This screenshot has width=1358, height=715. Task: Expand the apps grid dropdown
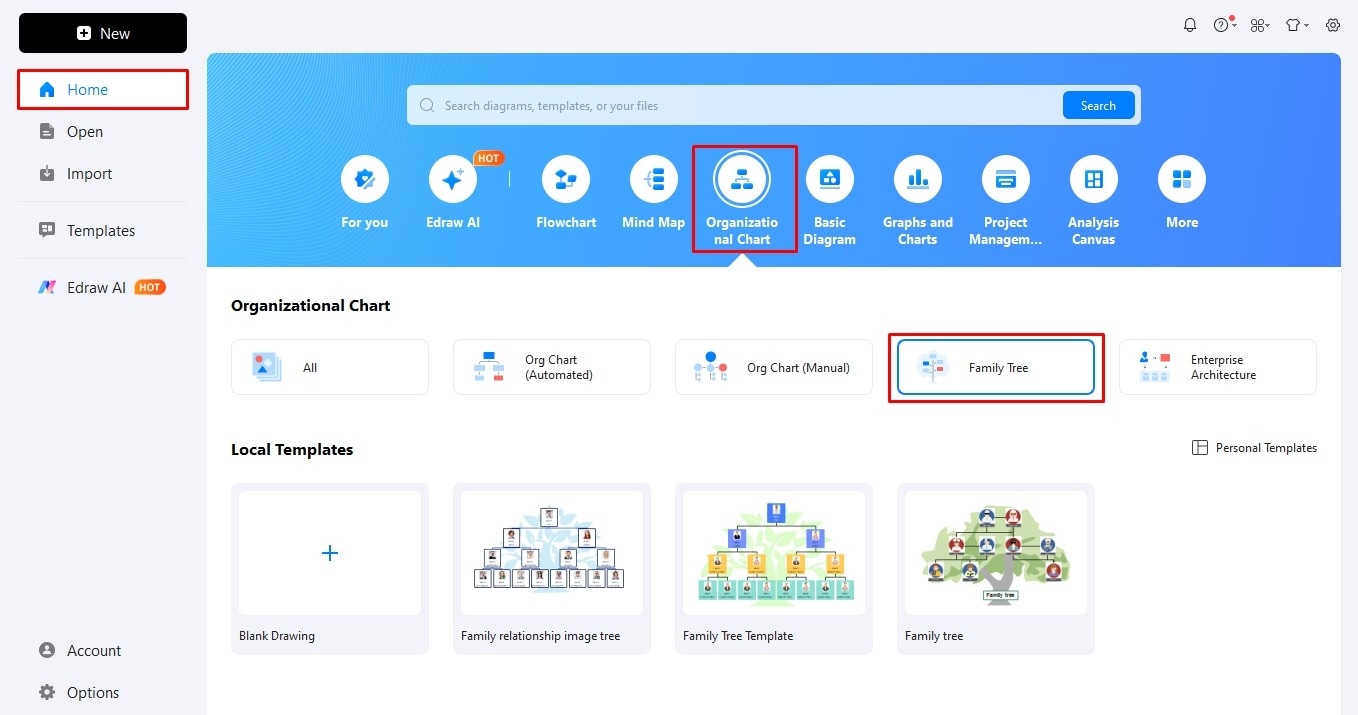tap(1260, 25)
